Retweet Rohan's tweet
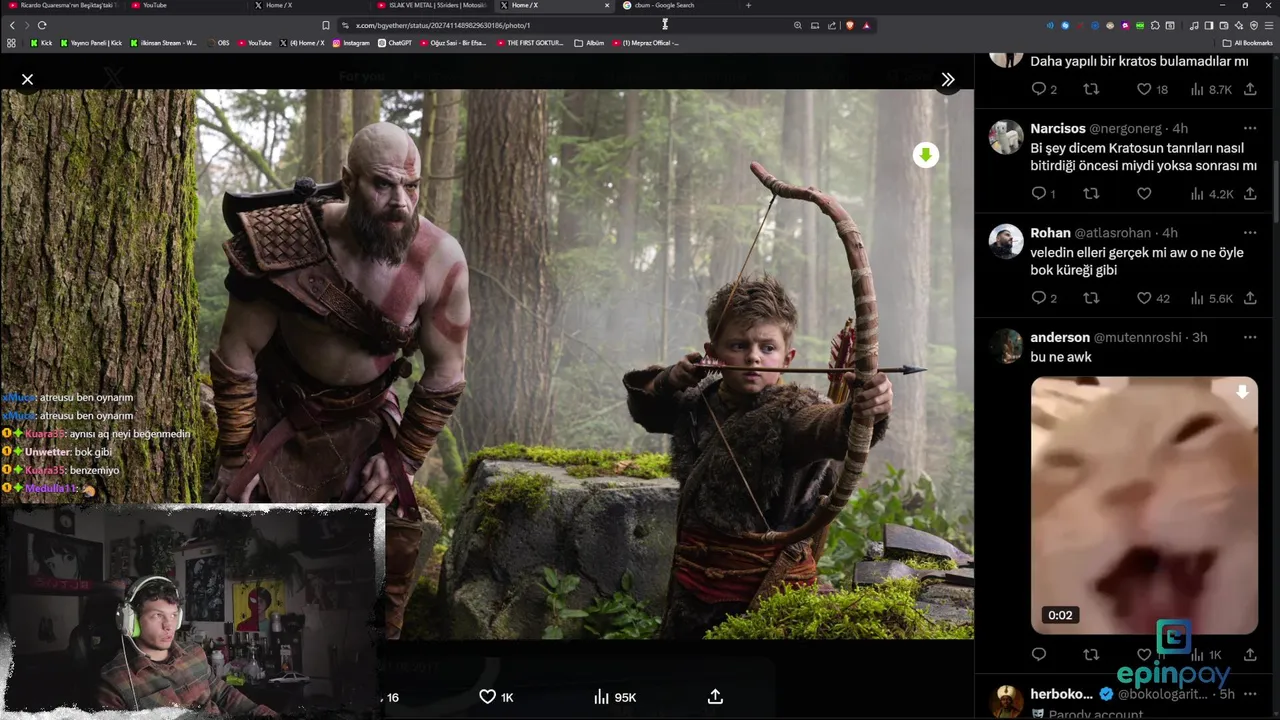 [1091, 298]
